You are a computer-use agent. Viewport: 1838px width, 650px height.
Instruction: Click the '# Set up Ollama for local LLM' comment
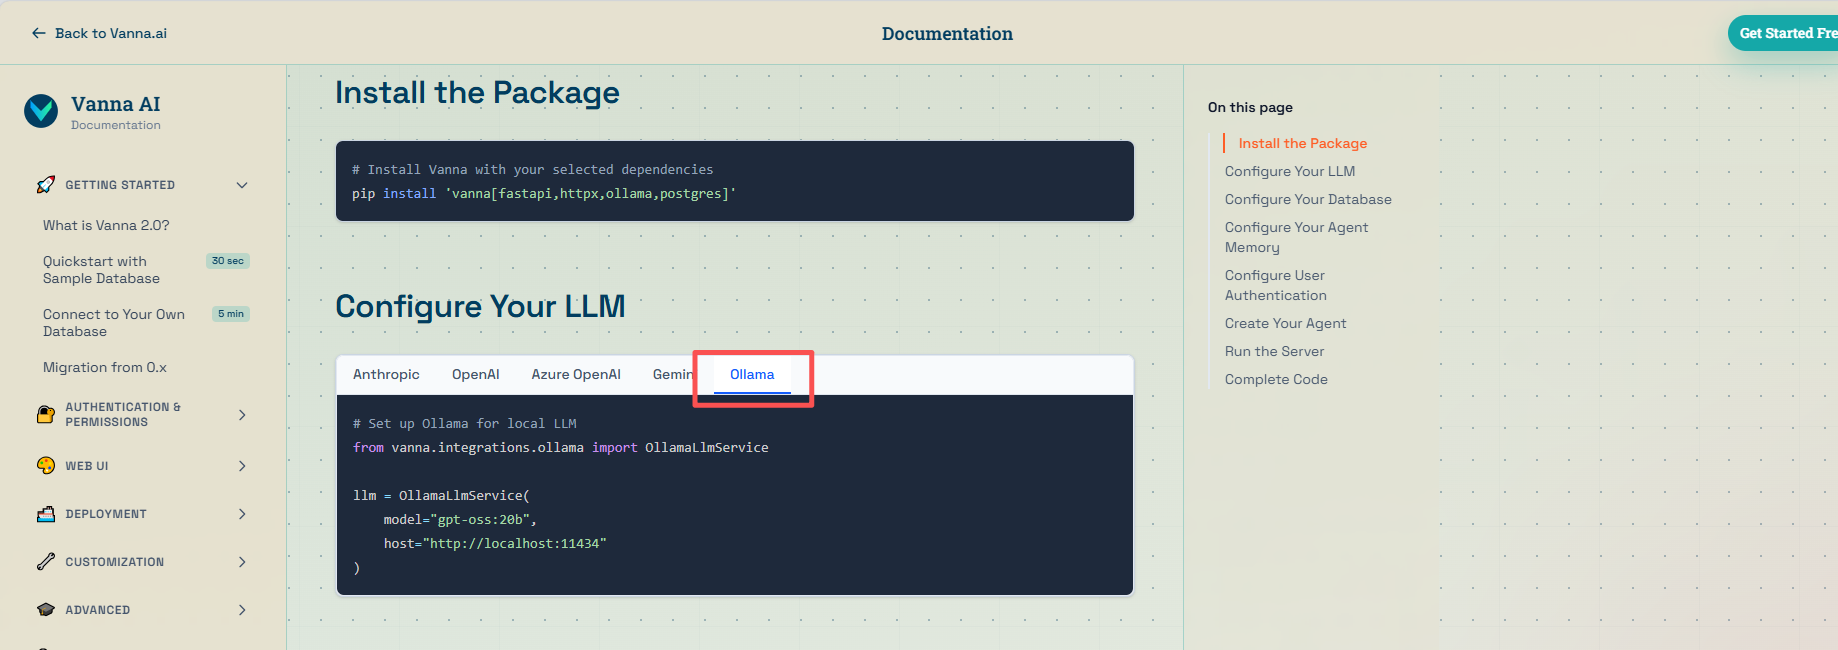click(465, 423)
